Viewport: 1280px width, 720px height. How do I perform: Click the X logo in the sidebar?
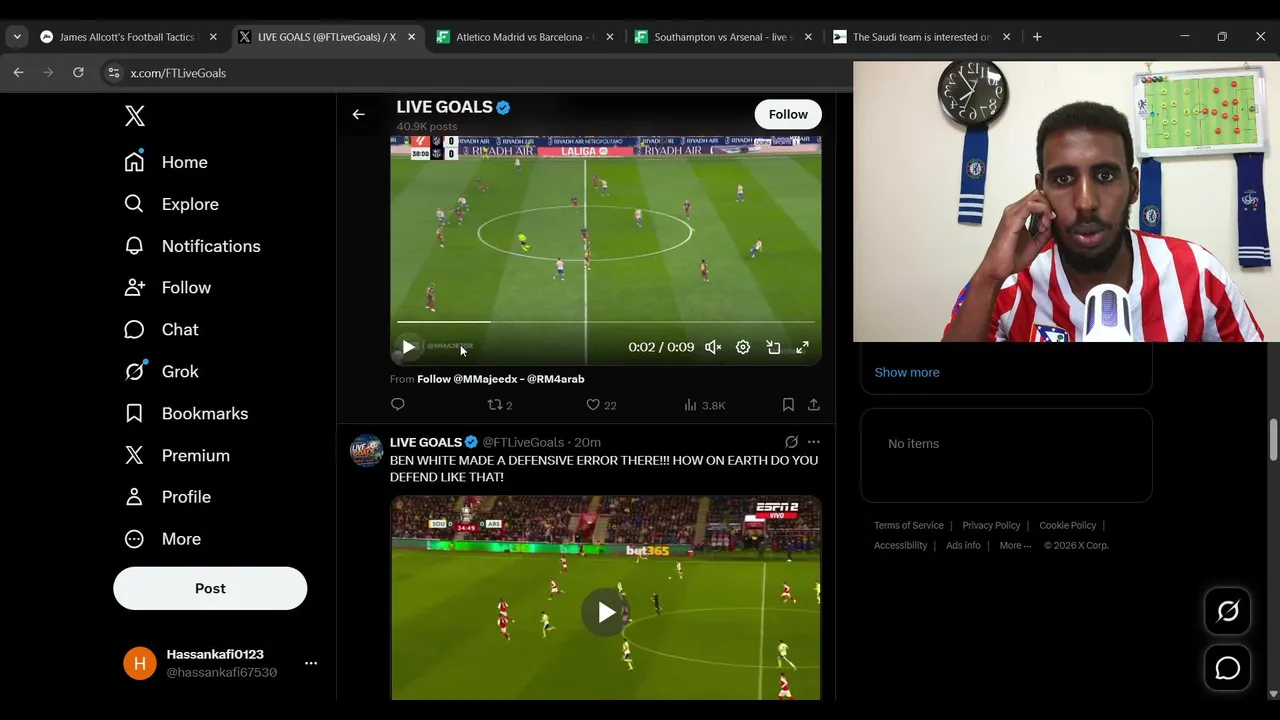point(135,116)
